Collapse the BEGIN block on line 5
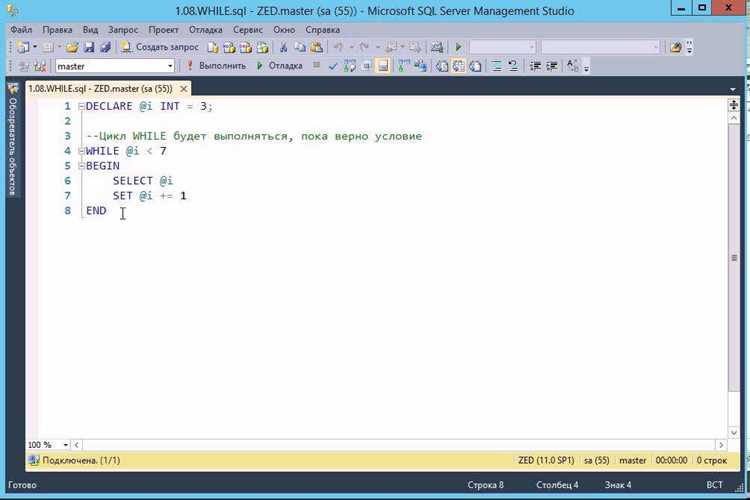 [81, 166]
